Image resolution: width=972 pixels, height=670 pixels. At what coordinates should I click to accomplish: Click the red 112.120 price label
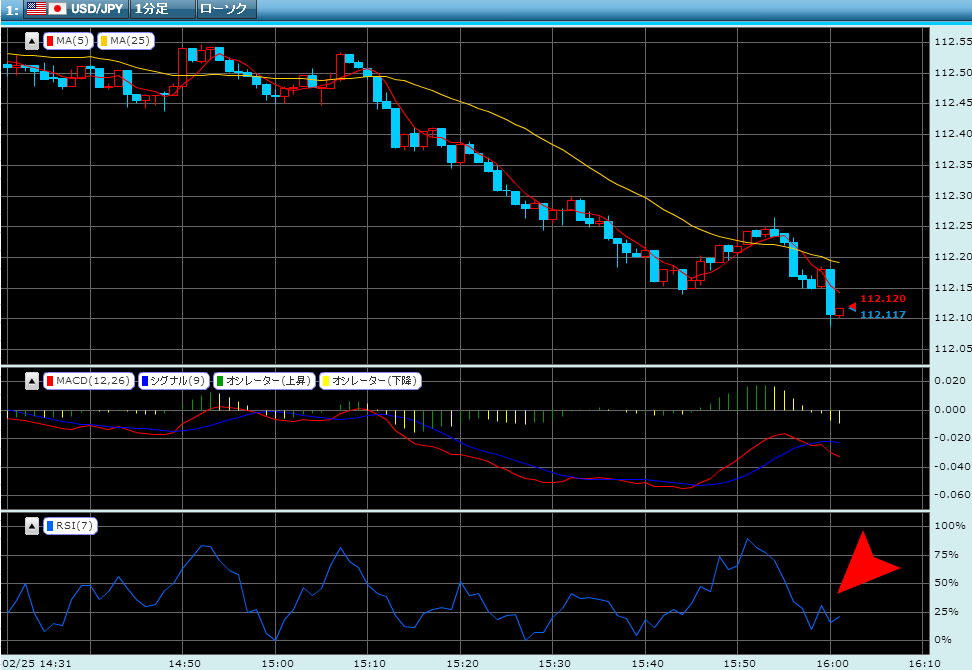tap(883, 299)
